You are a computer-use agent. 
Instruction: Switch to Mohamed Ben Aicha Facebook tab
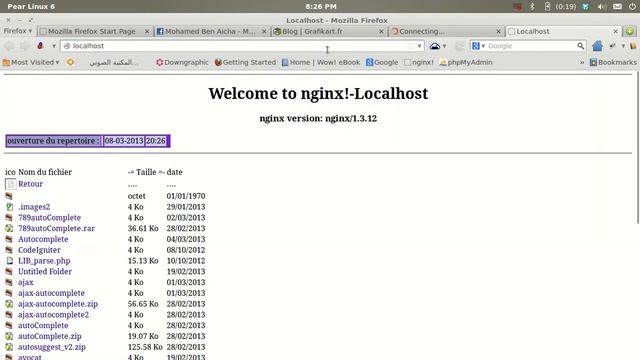[x=211, y=31]
